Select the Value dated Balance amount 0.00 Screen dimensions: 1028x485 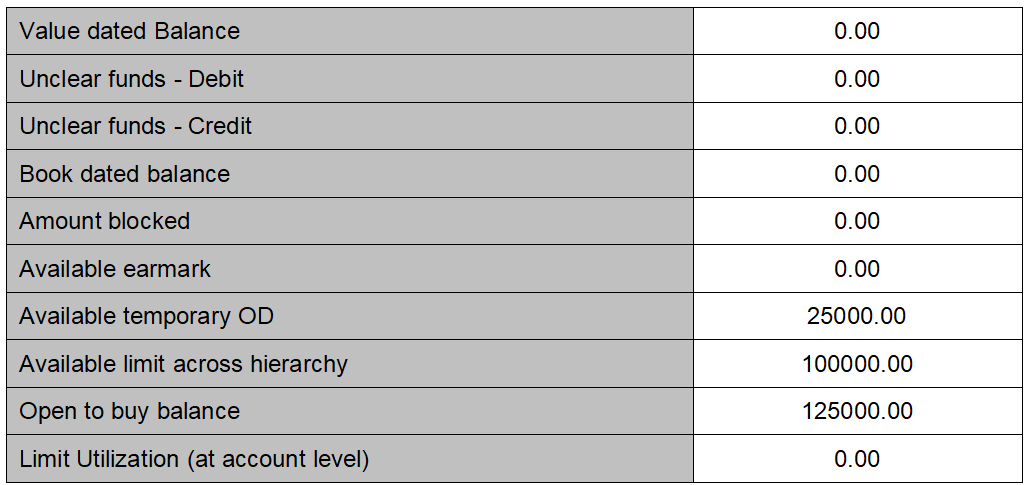857,31
